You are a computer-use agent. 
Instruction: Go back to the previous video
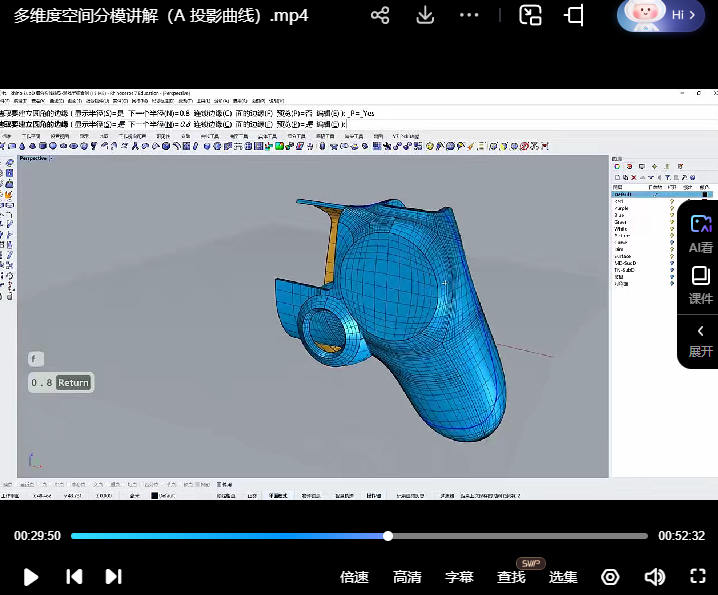pos(74,576)
